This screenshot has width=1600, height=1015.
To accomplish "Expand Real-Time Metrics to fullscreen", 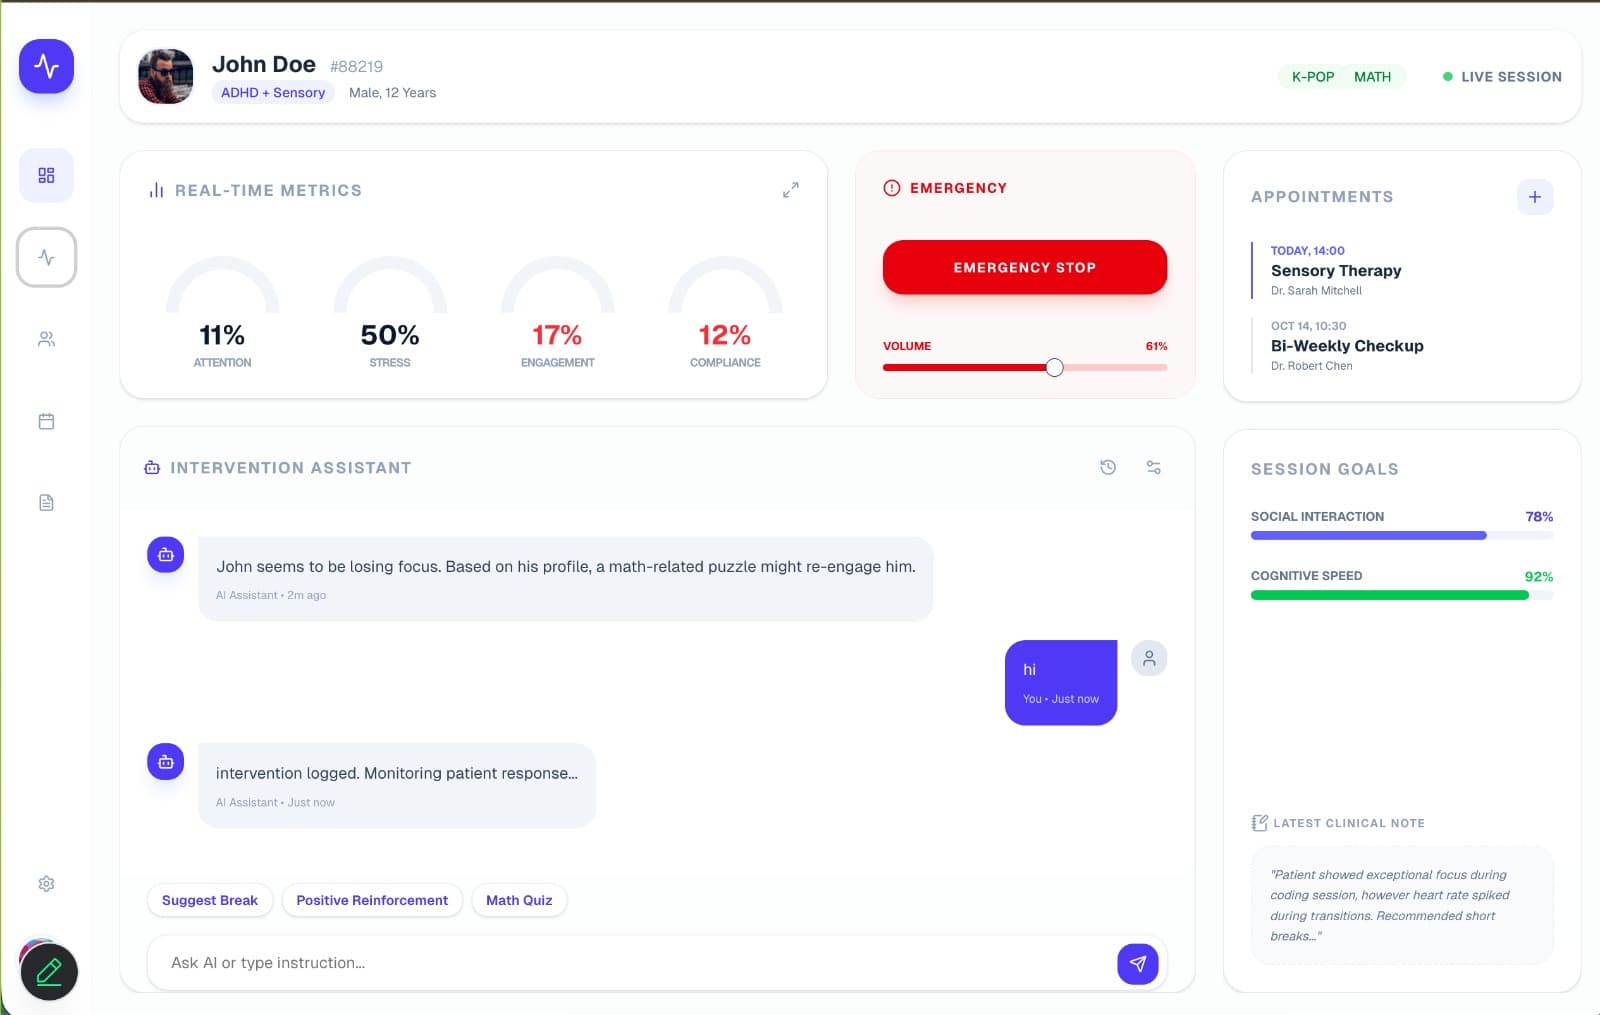I will coord(791,189).
